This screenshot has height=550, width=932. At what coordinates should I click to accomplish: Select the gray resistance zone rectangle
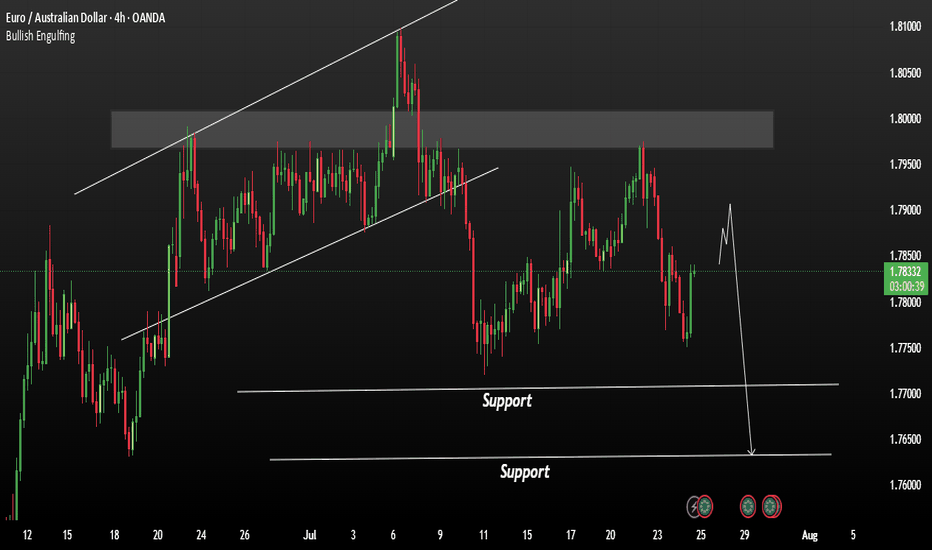(x=442, y=129)
